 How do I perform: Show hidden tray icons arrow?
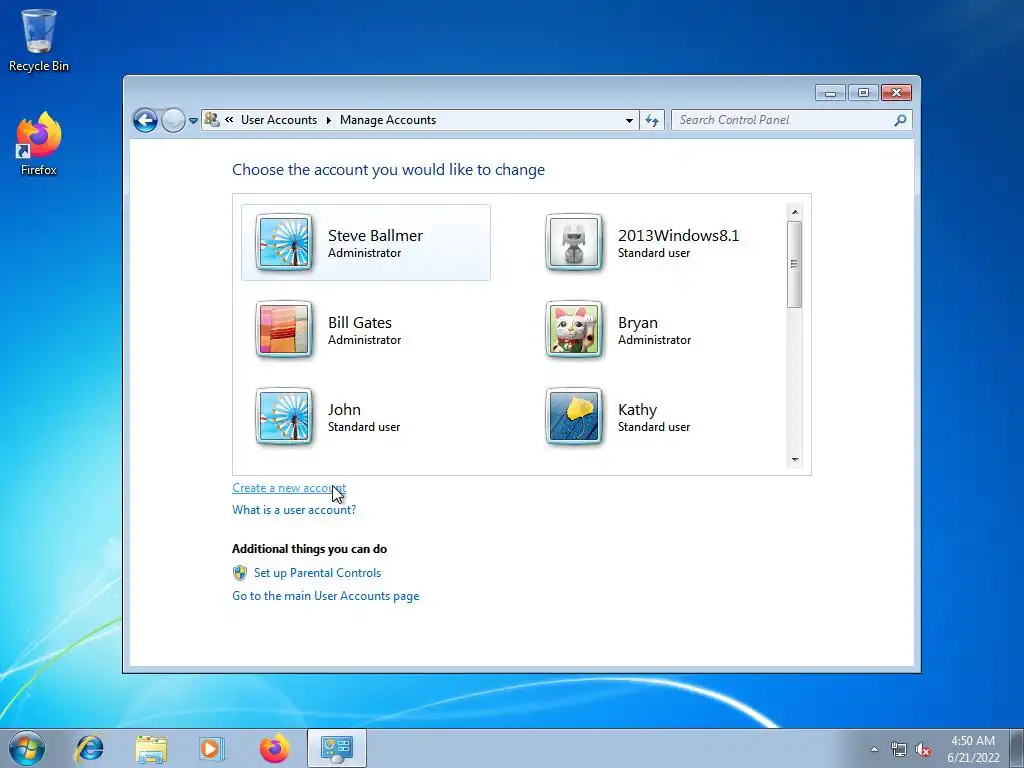click(874, 749)
